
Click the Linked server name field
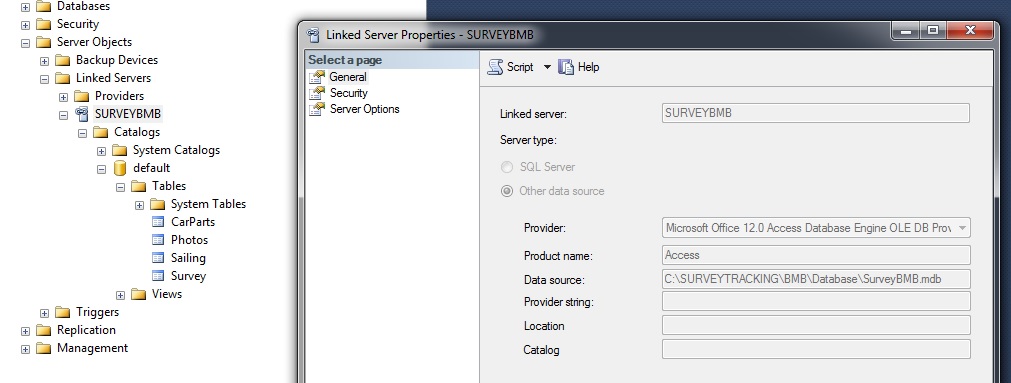[x=816, y=113]
